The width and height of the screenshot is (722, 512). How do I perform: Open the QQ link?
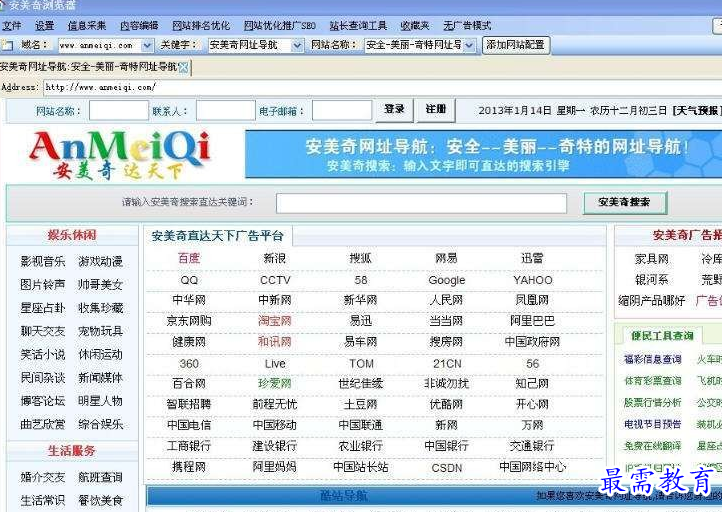tap(189, 280)
